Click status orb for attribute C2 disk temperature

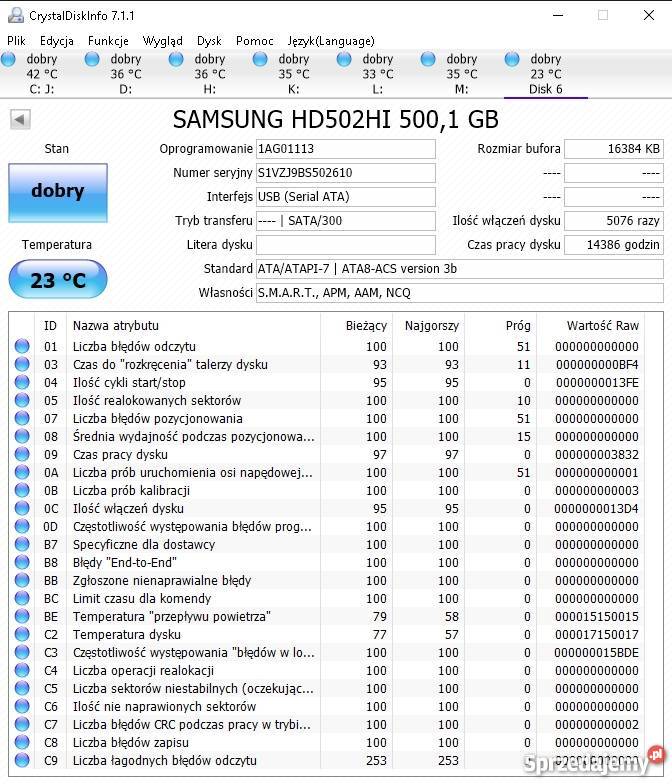coord(22,634)
